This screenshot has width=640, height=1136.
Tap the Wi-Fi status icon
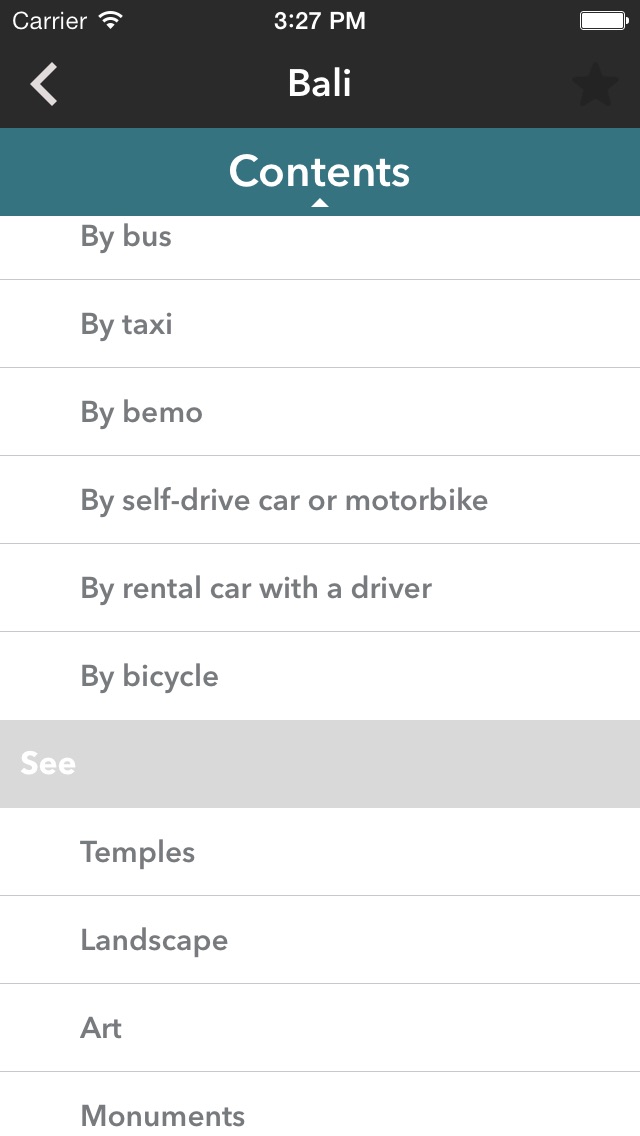pyautogui.click(x=111, y=21)
